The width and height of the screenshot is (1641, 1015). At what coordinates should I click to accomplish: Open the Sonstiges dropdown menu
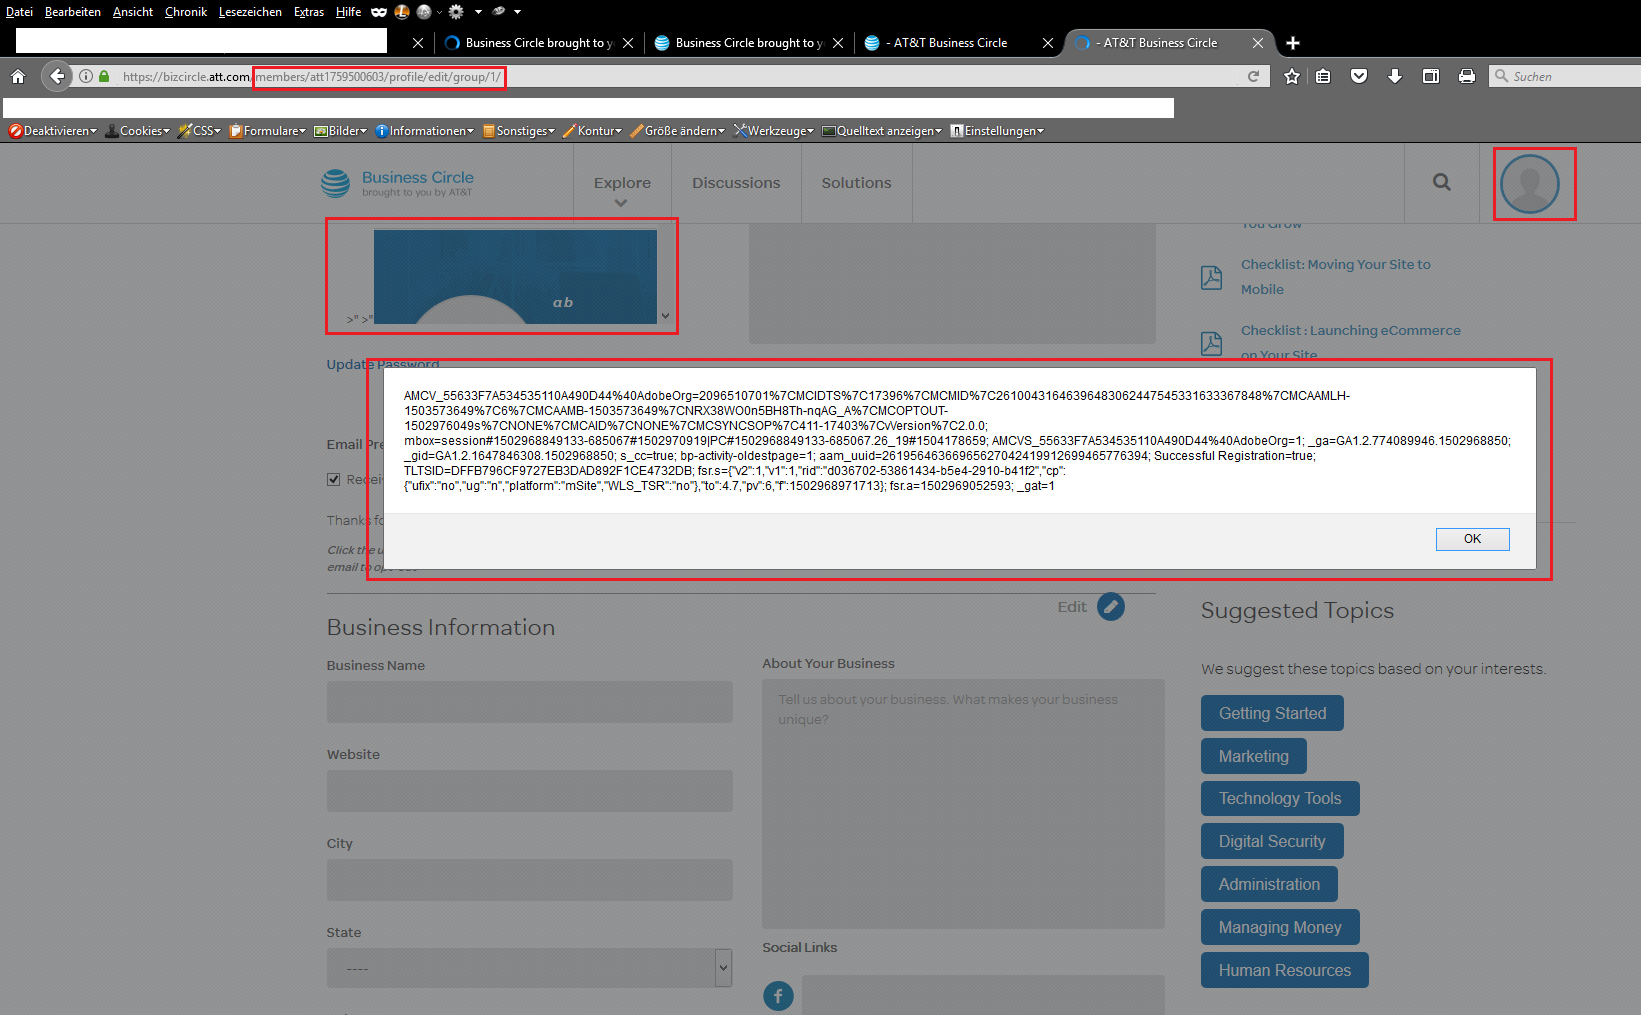[x=519, y=131]
